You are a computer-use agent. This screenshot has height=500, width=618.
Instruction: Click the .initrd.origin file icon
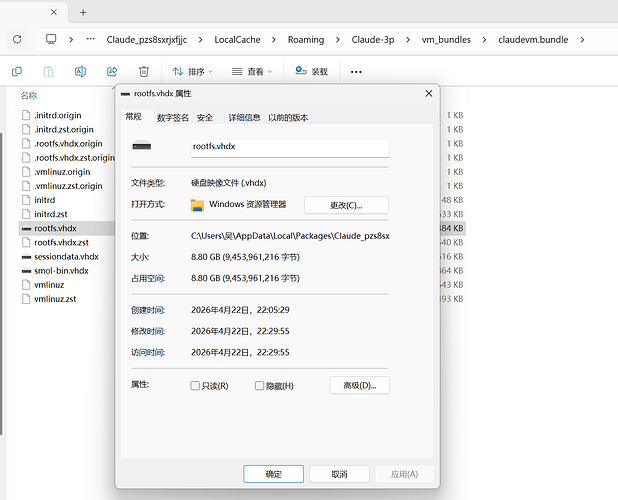(26, 115)
